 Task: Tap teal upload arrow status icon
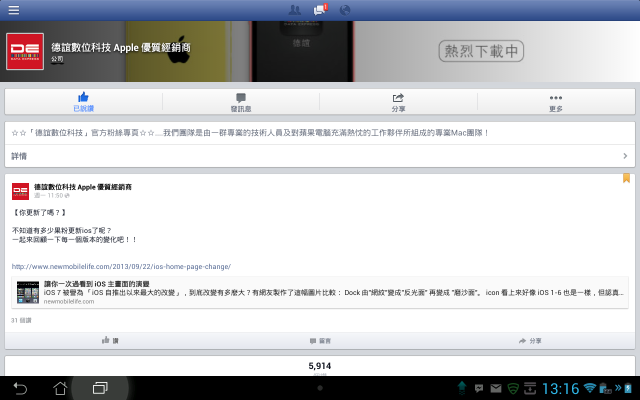point(462,388)
